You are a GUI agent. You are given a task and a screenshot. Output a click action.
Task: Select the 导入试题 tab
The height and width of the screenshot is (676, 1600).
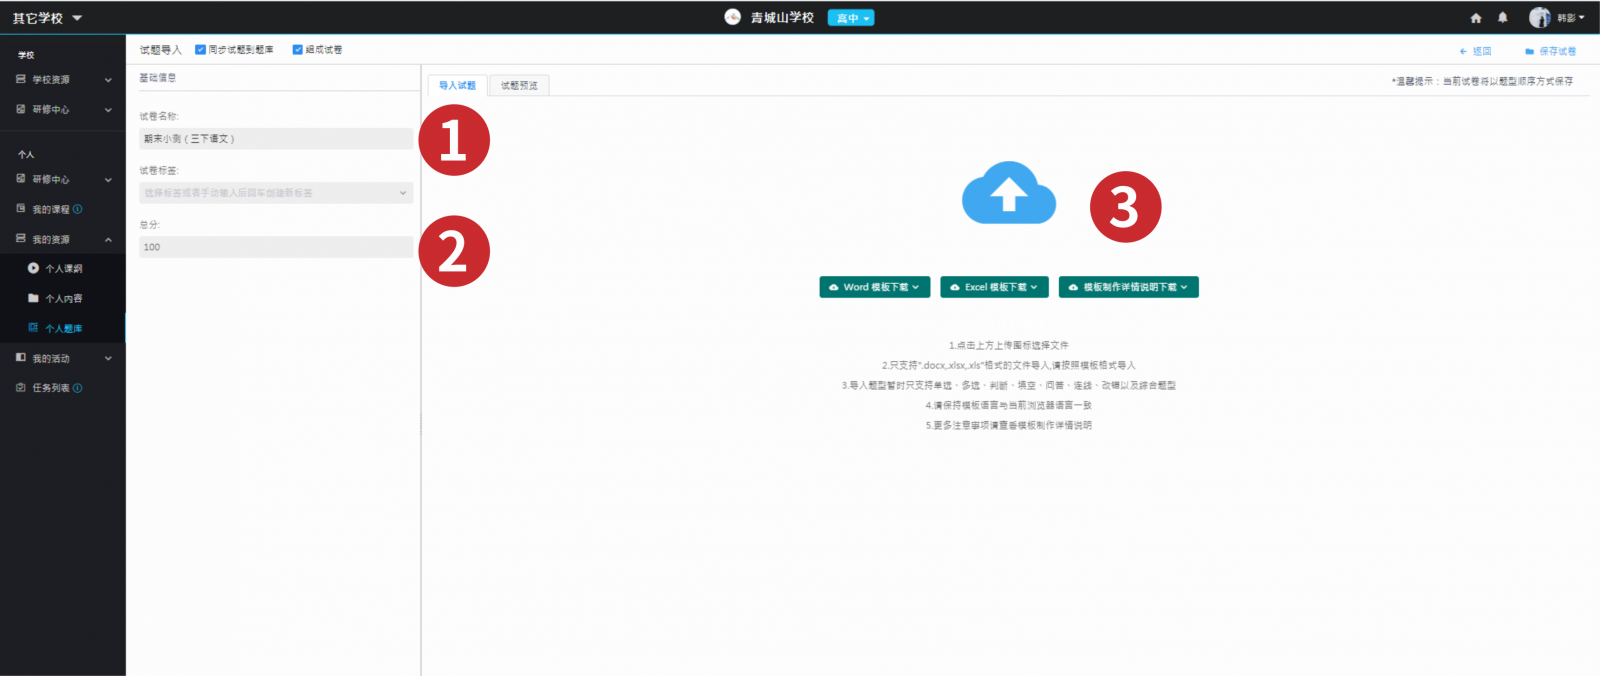pyautogui.click(x=457, y=86)
